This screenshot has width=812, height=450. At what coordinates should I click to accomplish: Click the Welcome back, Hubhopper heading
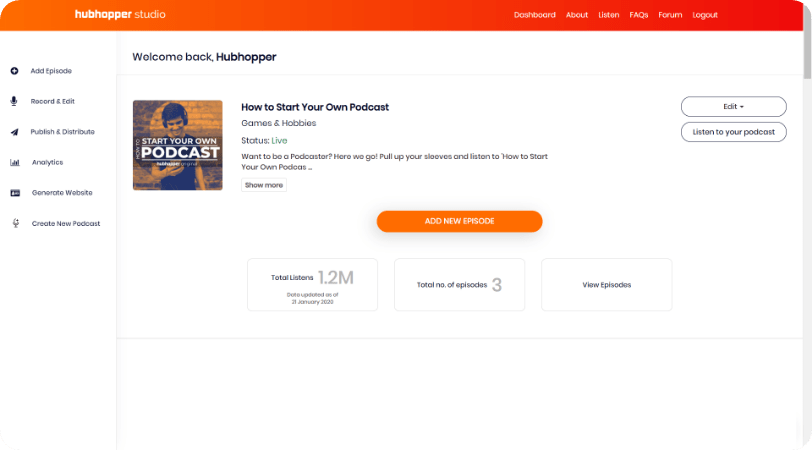point(204,57)
